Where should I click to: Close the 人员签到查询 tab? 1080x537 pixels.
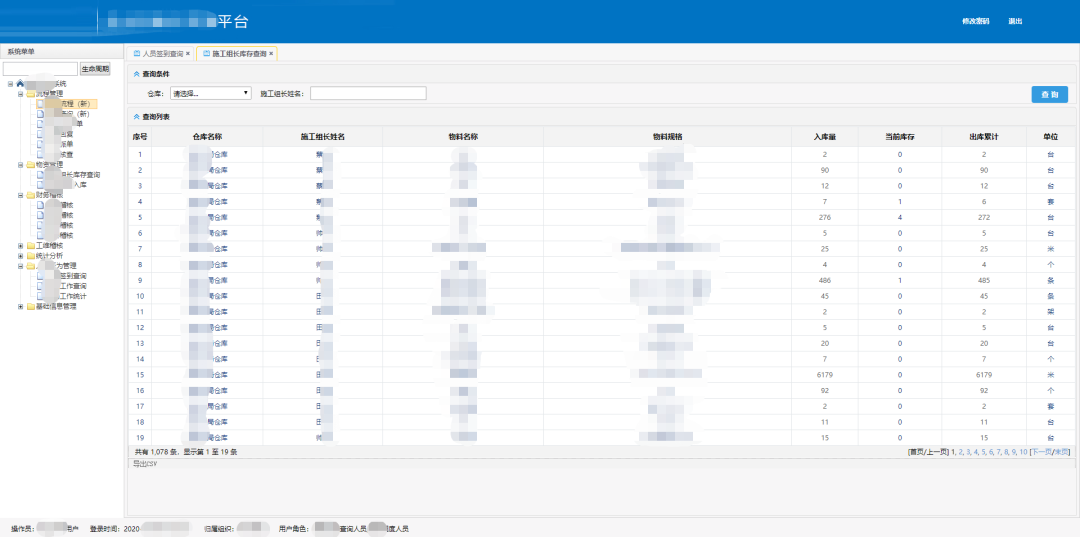(187, 53)
